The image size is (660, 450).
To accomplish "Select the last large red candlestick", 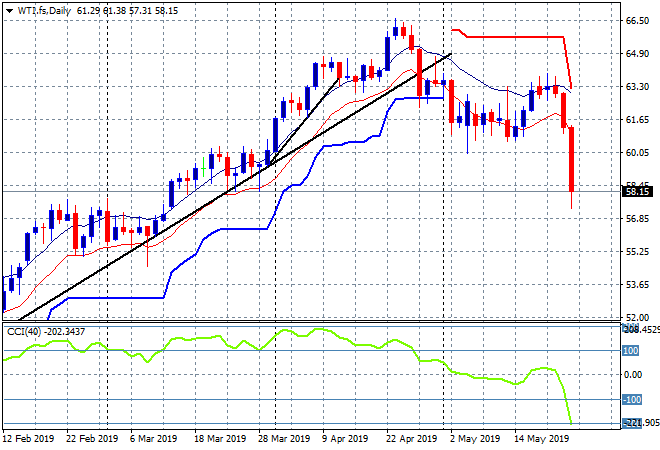I will coord(572,159).
